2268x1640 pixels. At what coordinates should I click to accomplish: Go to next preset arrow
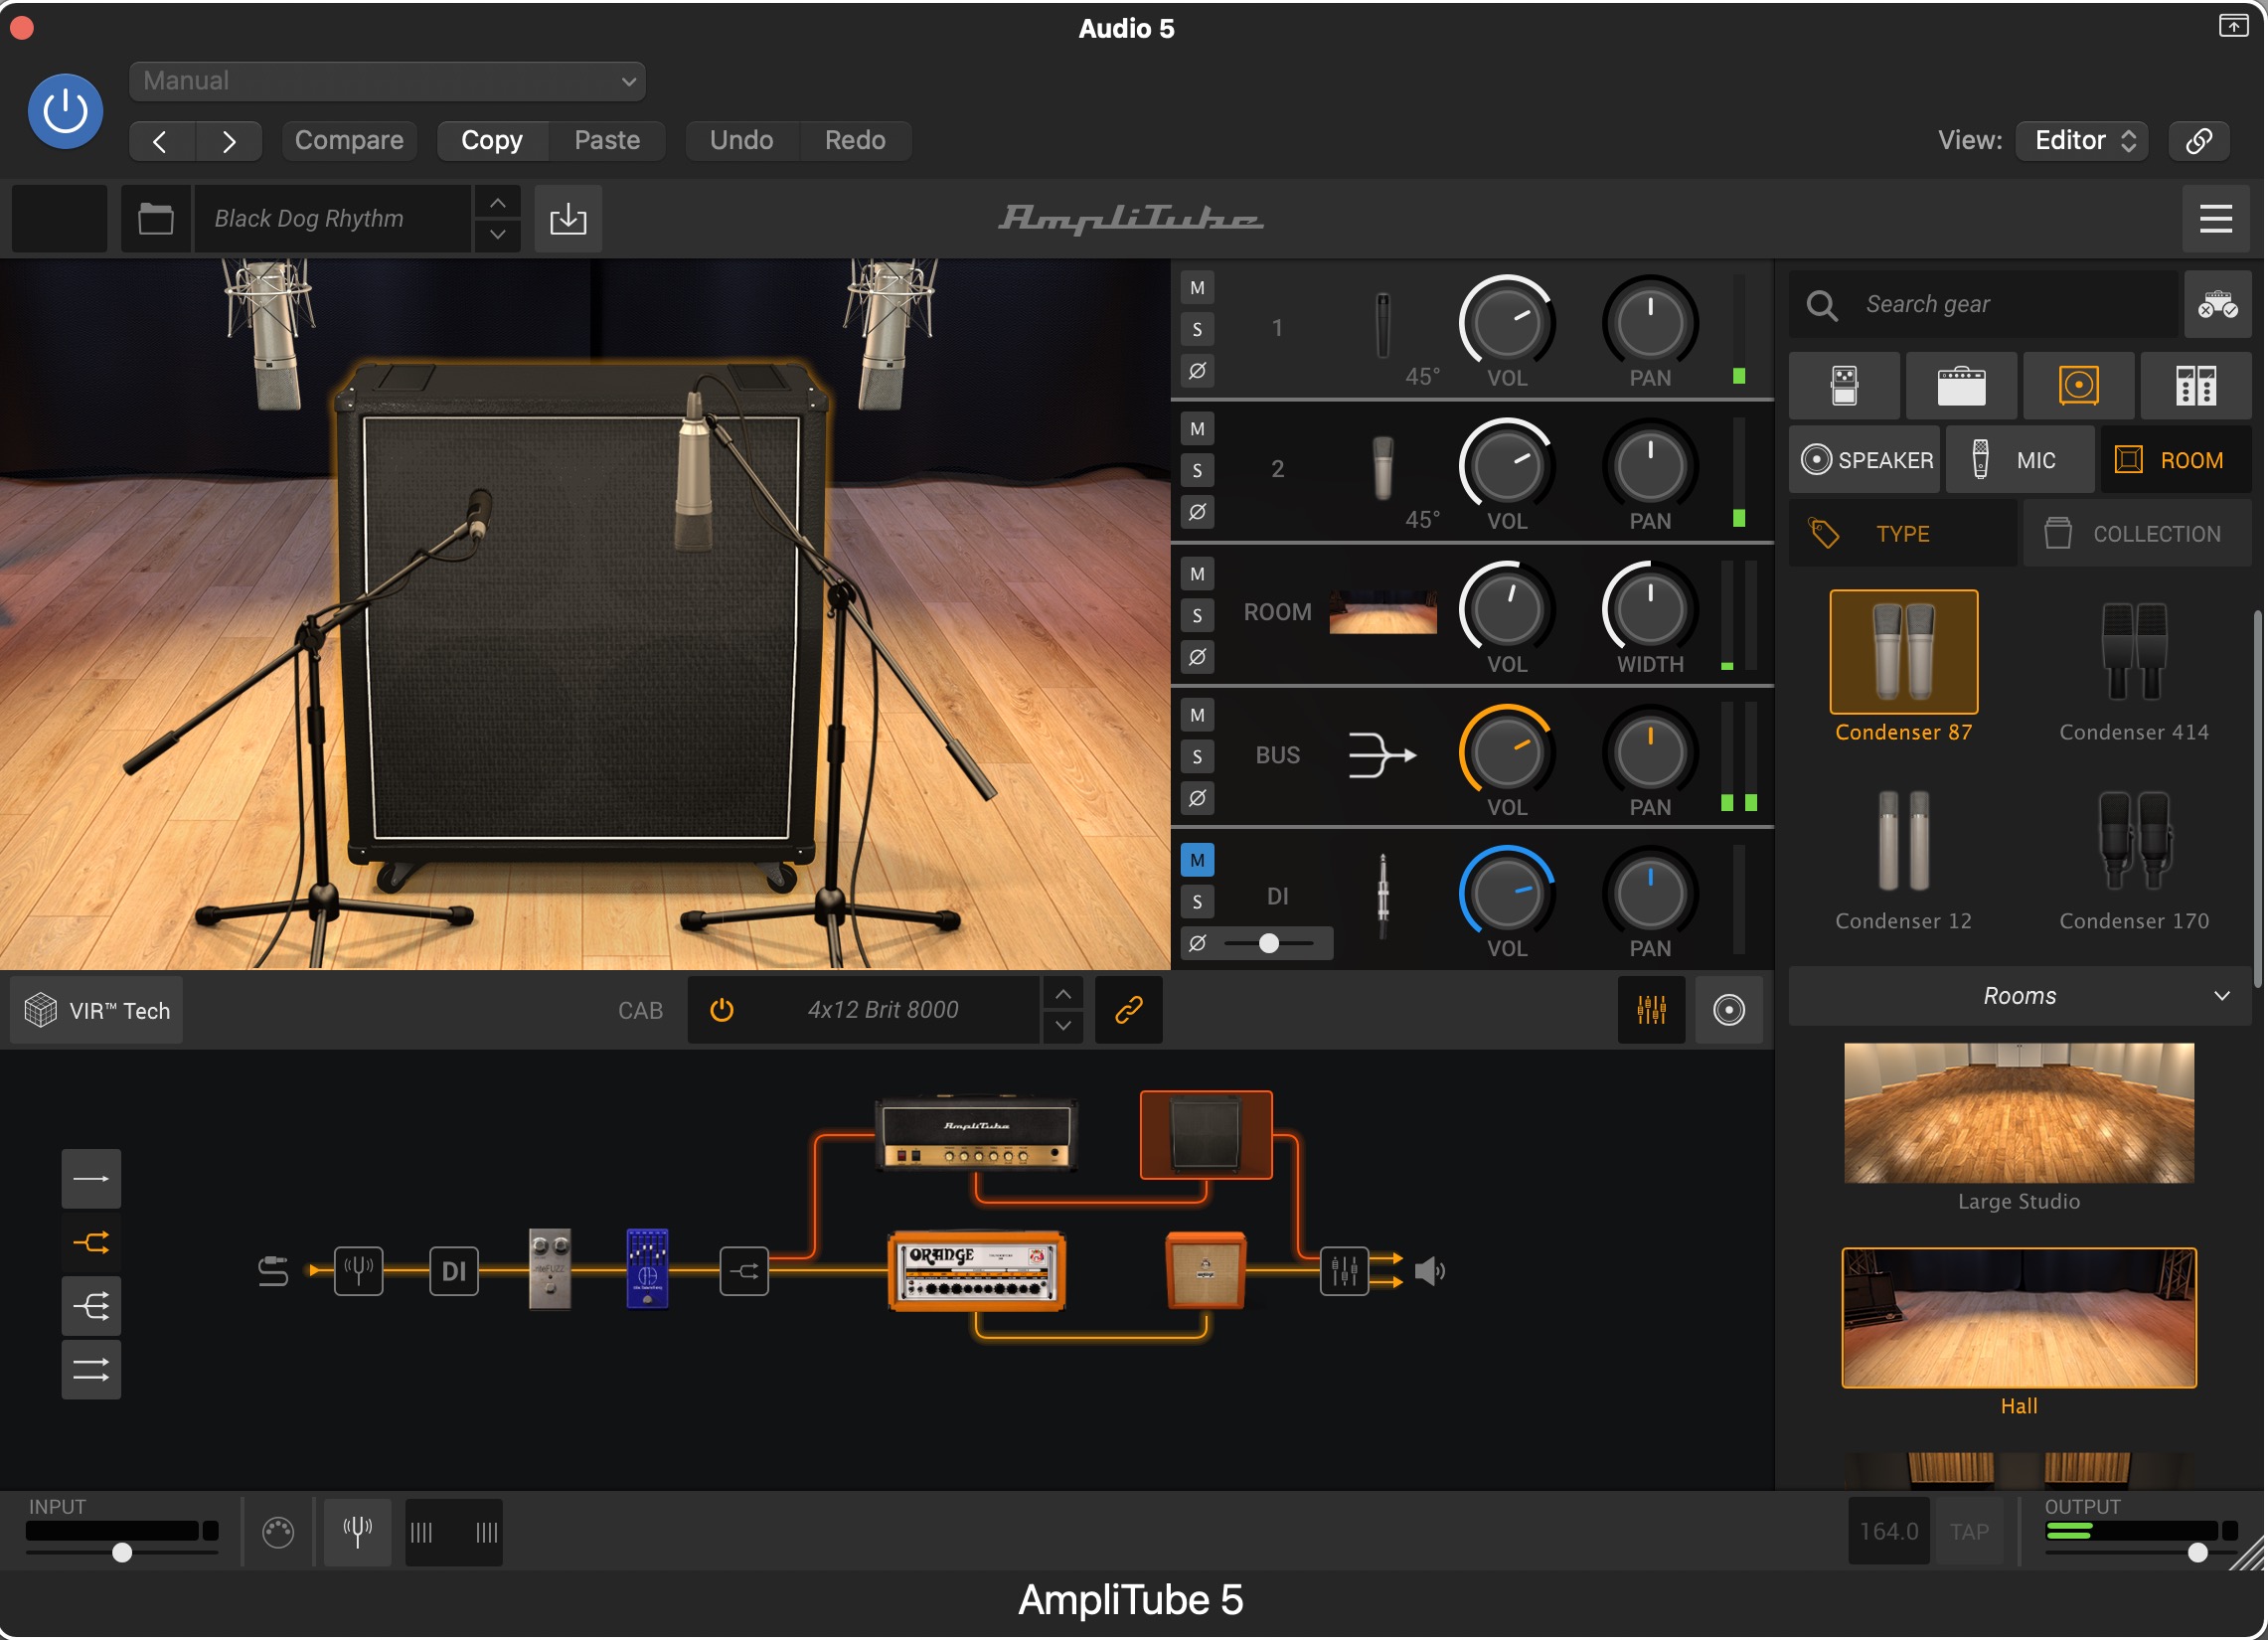tap(229, 141)
